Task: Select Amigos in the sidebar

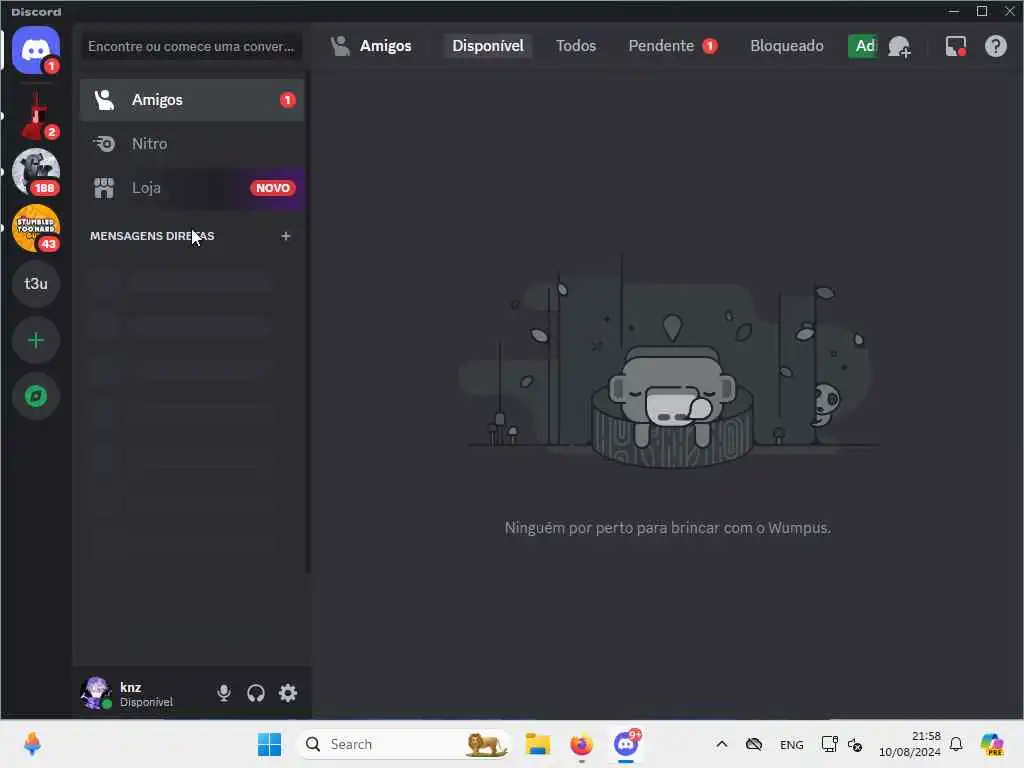Action: click(x=192, y=100)
